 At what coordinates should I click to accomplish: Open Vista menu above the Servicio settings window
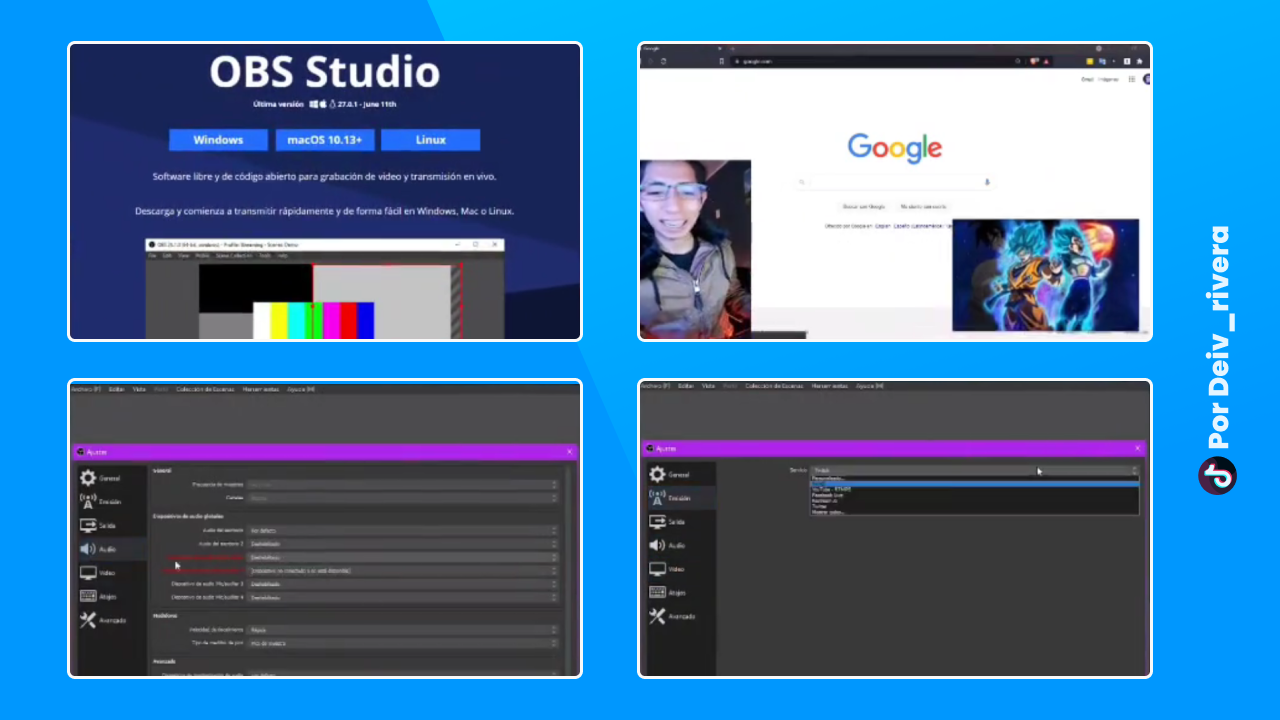tap(708, 386)
